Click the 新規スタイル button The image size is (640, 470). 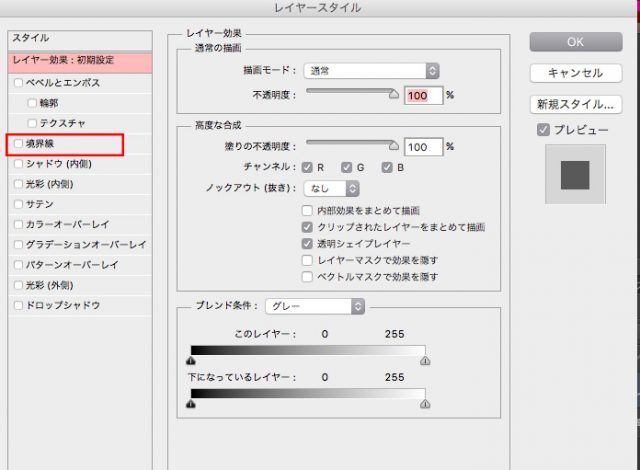point(575,104)
